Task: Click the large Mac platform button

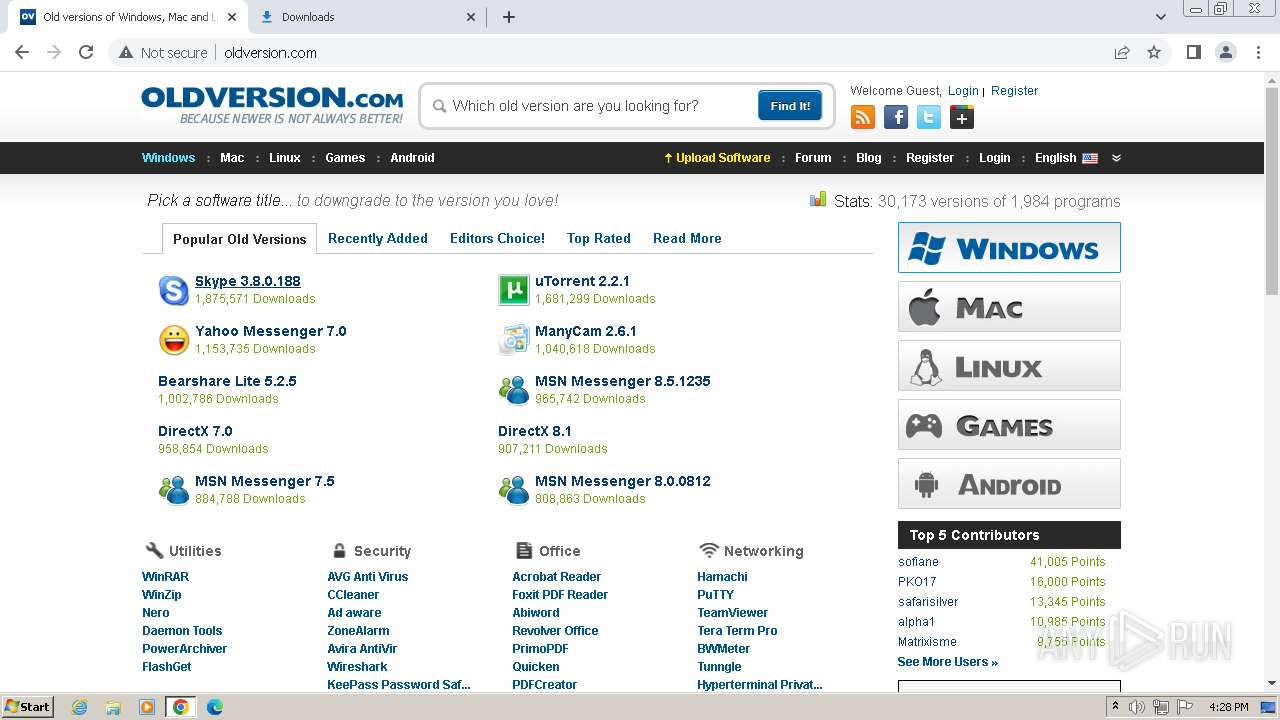Action: click(1009, 306)
